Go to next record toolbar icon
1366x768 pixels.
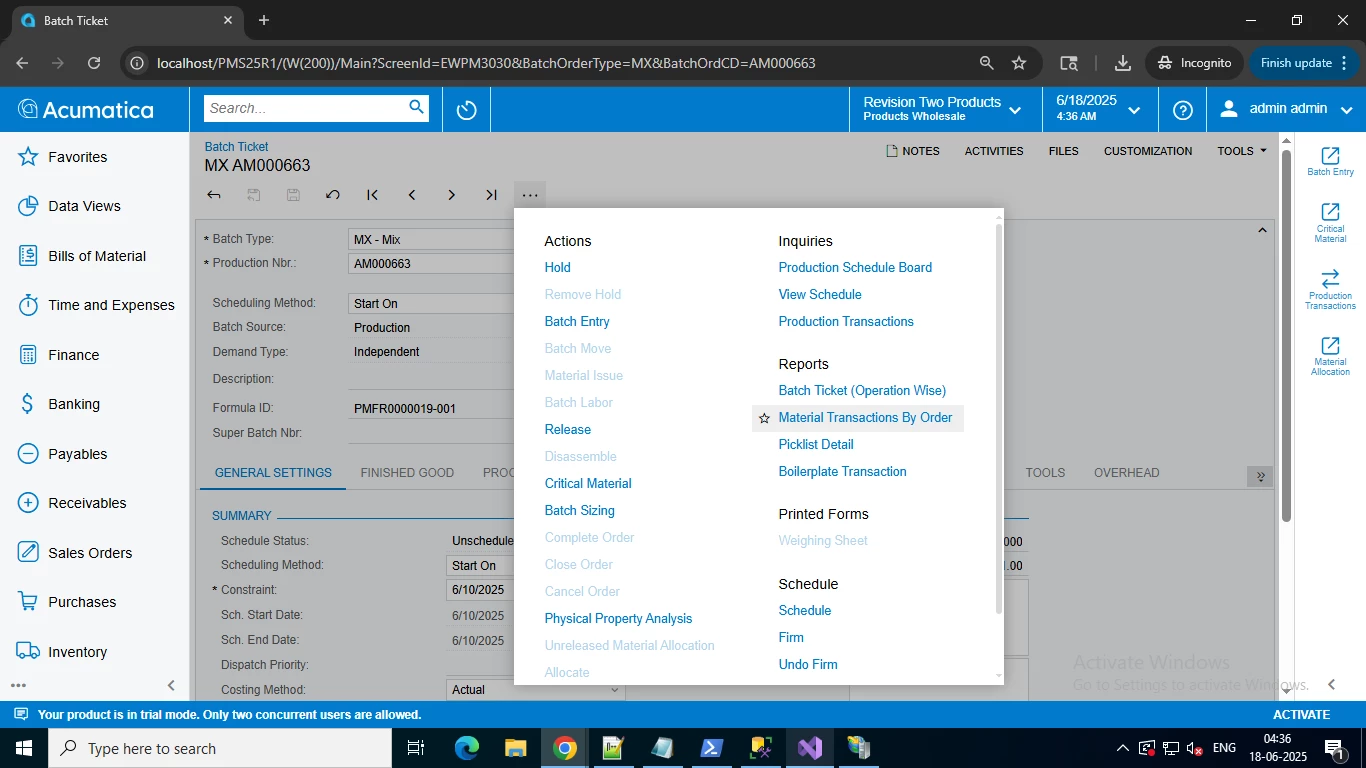451,195
